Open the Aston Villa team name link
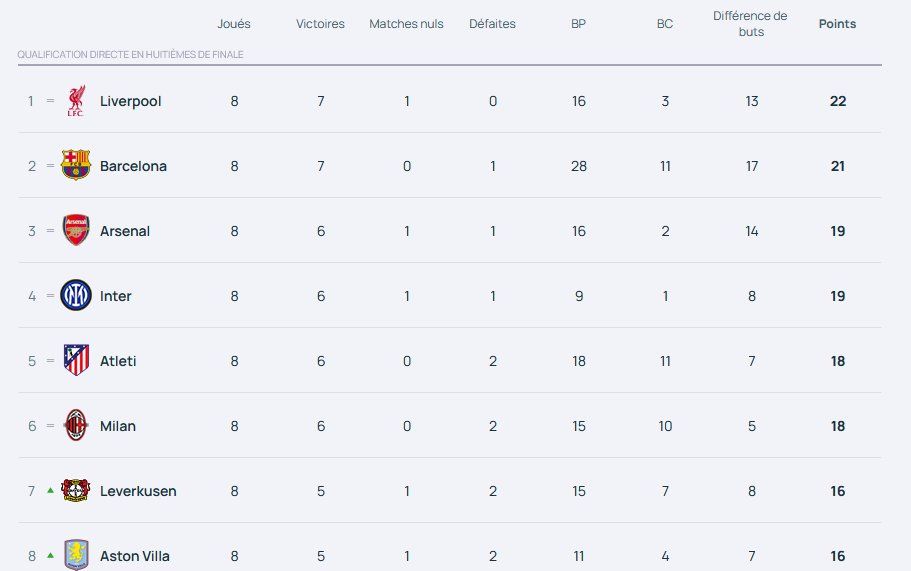 click(135, 556)
